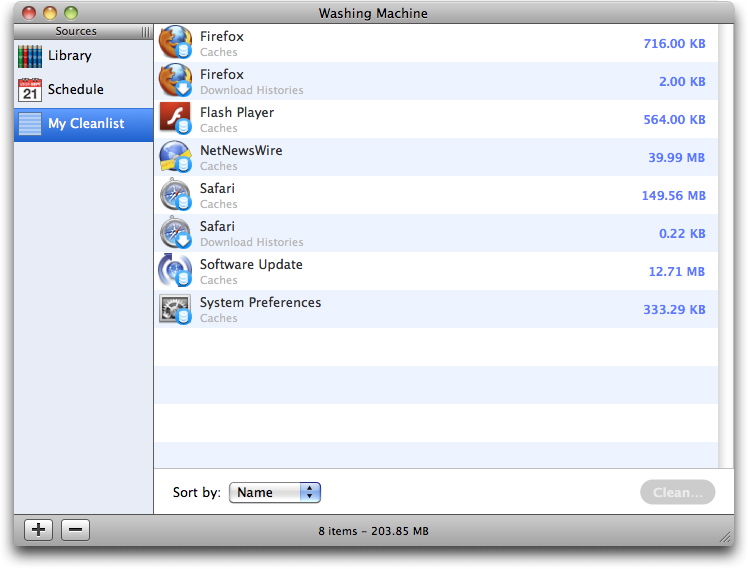Click the Safari Download Histories icon
Screen dimensions: 748x569
[x=175, y=232]
